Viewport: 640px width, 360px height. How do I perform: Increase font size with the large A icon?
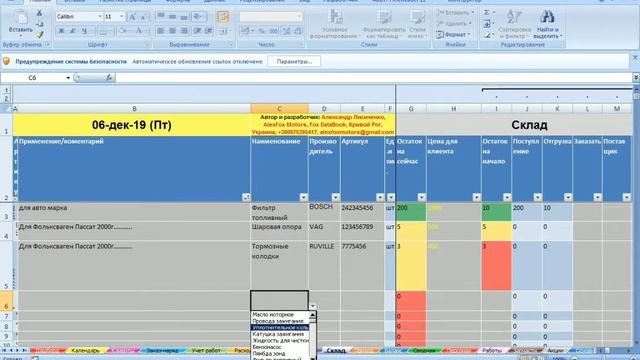click(x=132, y=17)
